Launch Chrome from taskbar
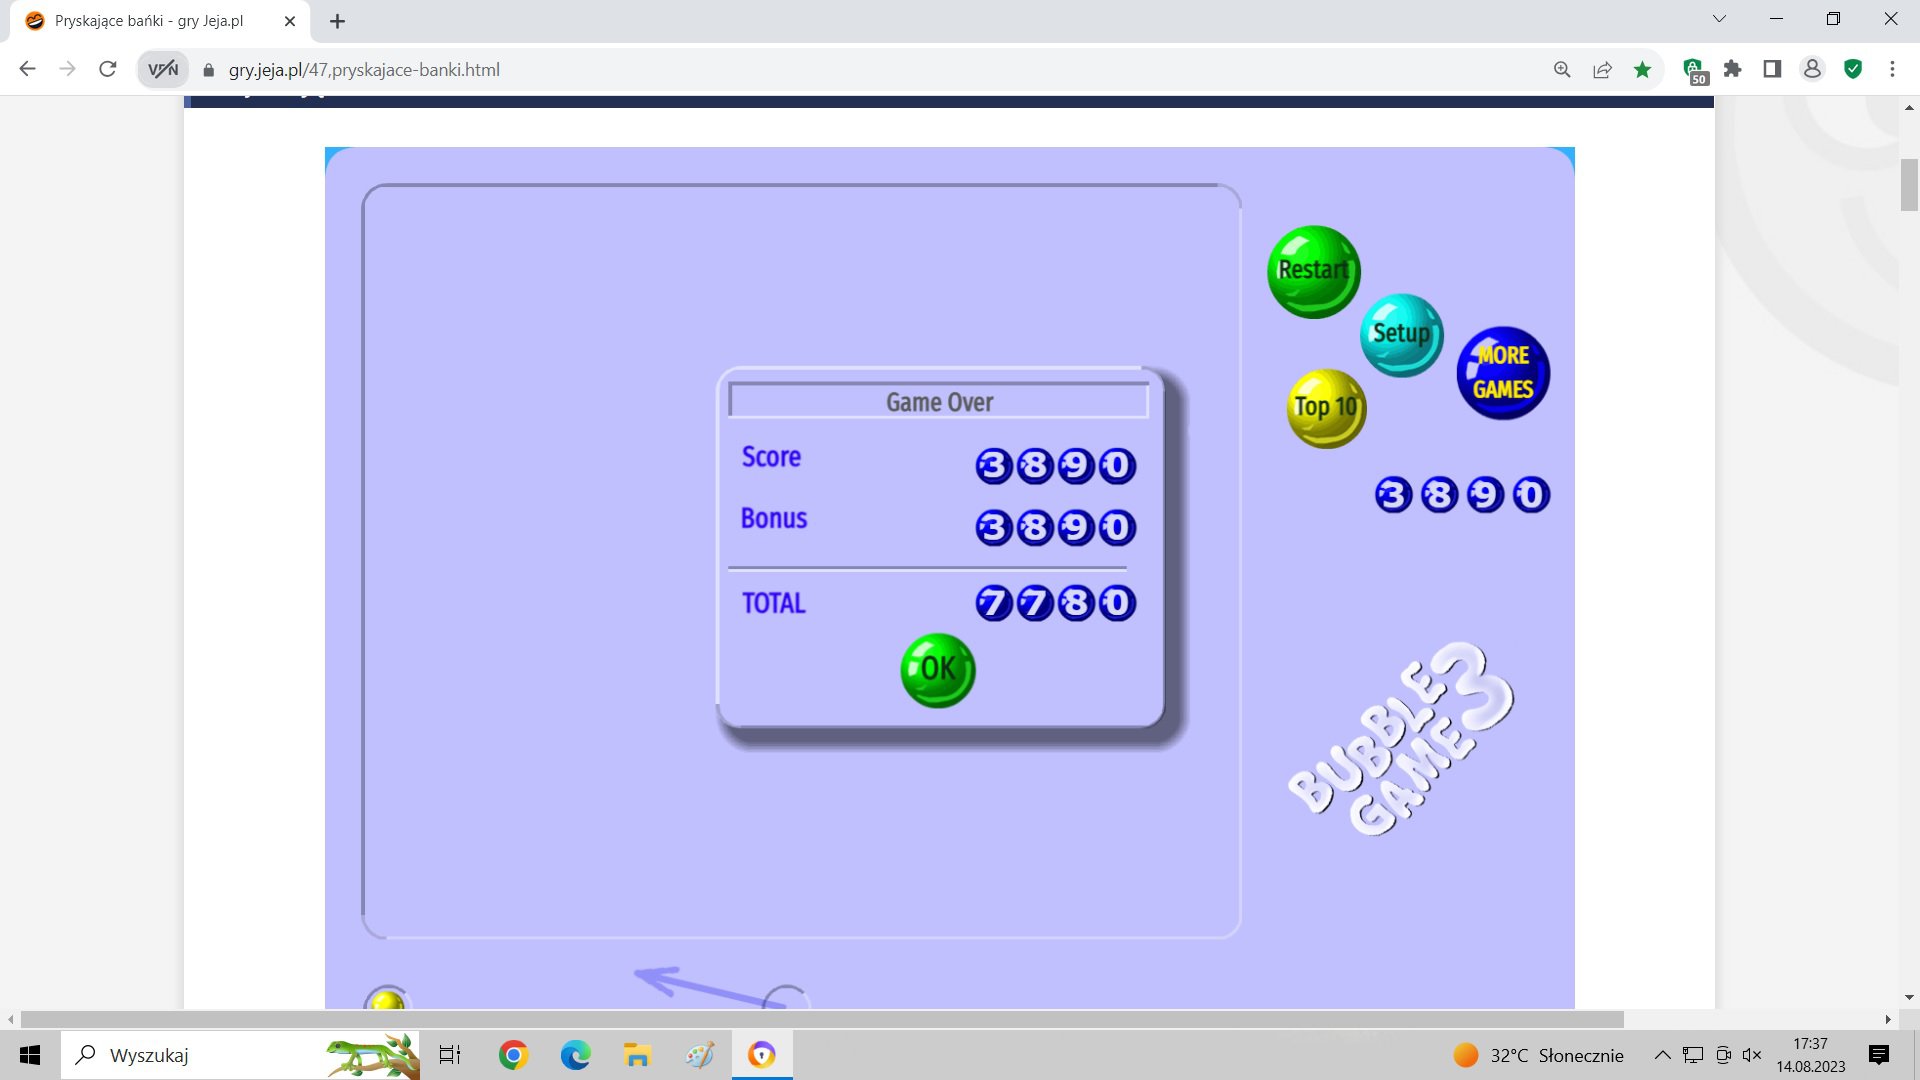Image resolution: width=1920 pixels, height=1080 pixels. coord(513,1055)
